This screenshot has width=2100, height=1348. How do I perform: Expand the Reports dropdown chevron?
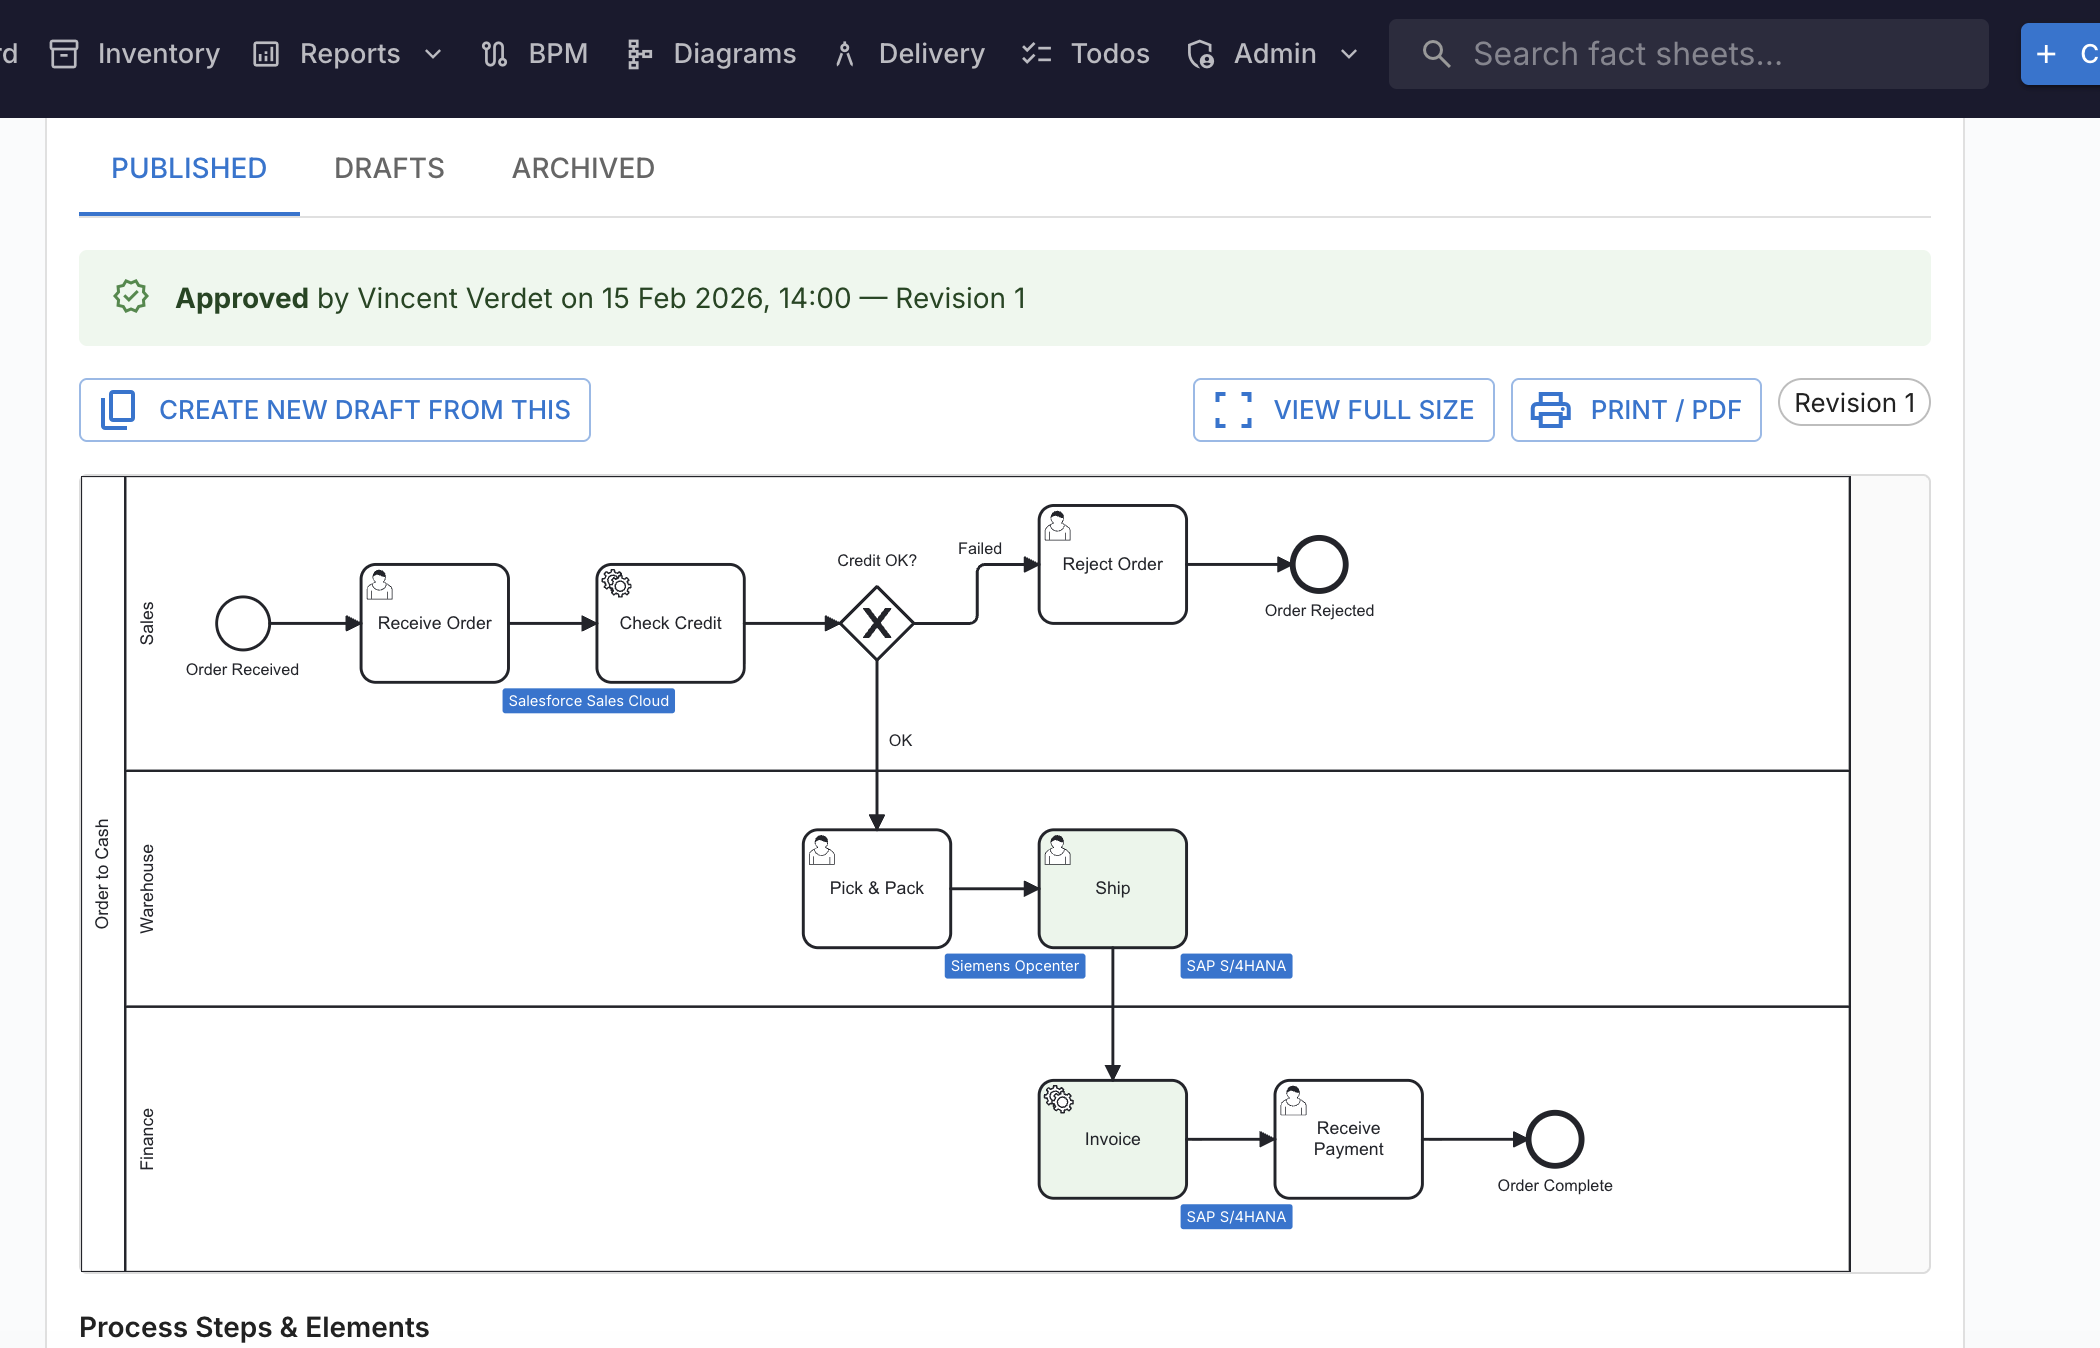point(432,54)
